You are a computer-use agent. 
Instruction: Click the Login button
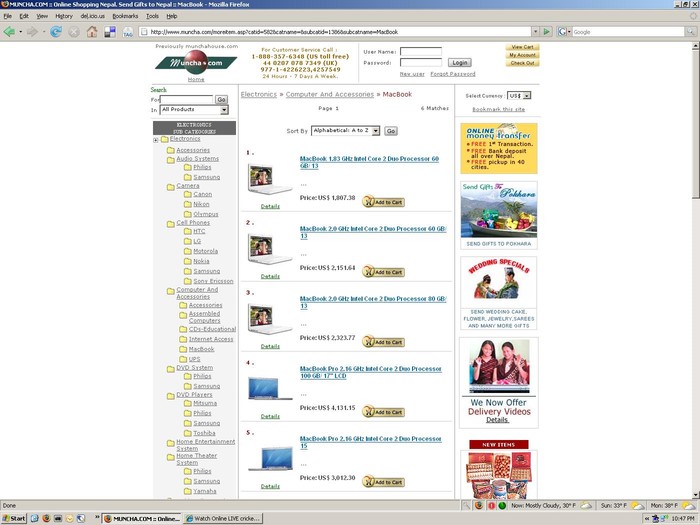459,62
